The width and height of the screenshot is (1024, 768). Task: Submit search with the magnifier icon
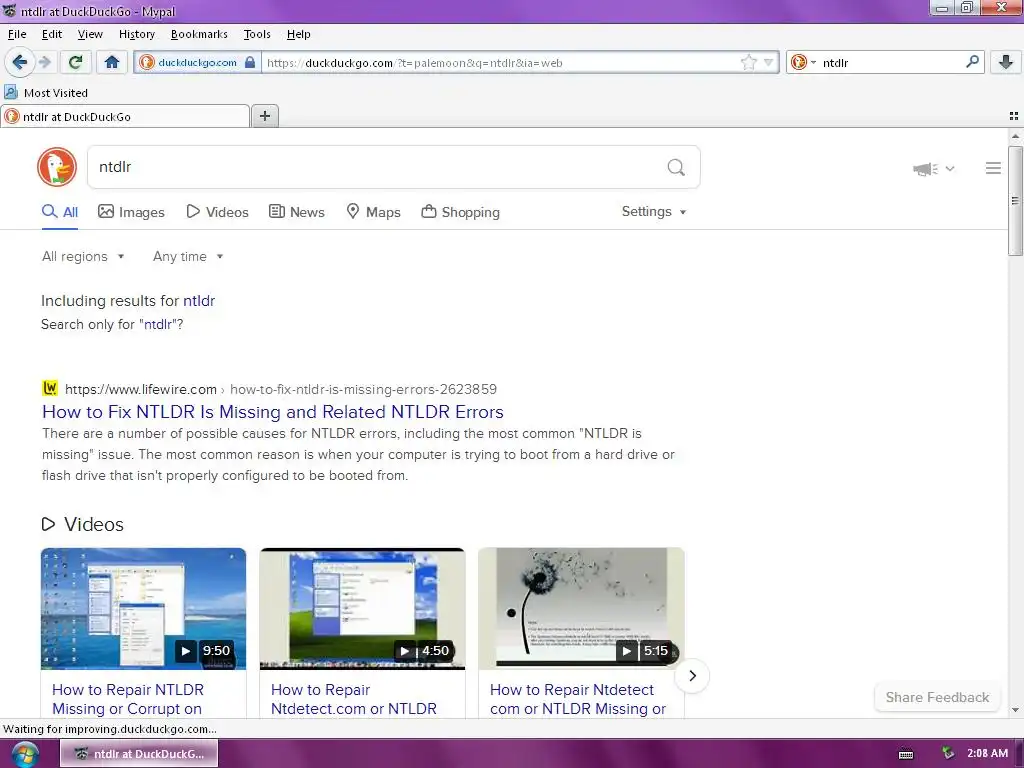pos(676,168)
